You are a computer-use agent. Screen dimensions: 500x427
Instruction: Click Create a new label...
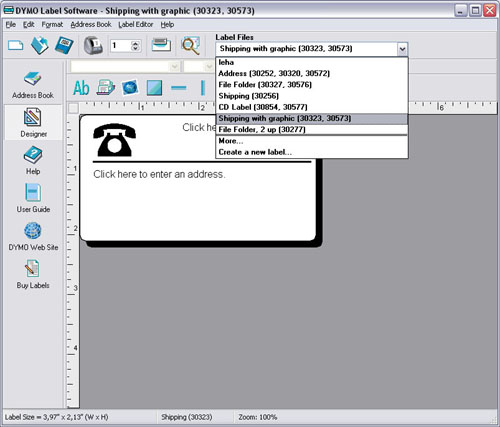point(312,152)
